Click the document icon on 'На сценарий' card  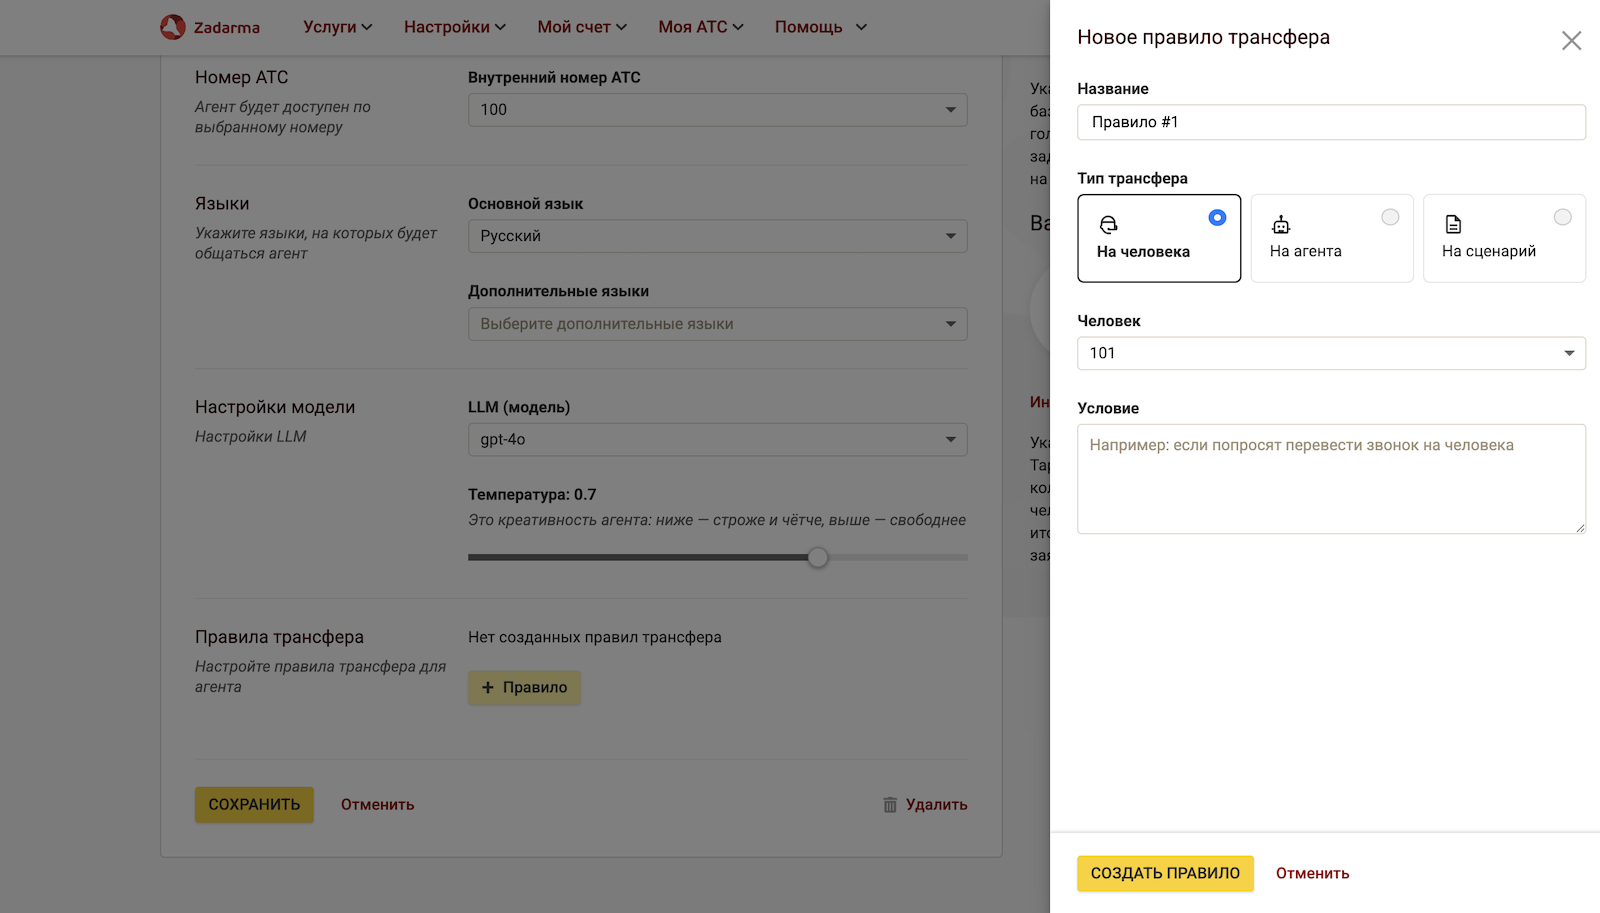(1453, 225)
